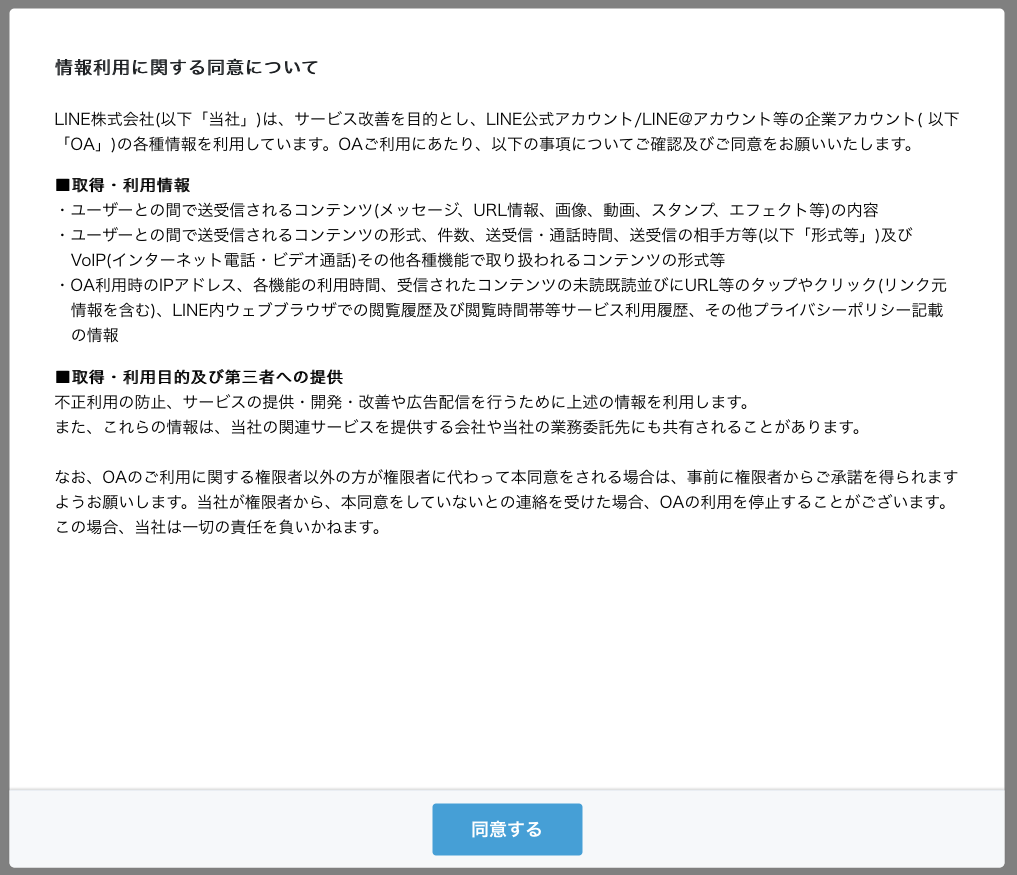This screenshot has width=1017, height=875.
Task: Click the ■取得・利用情報 section heading
Action: click(x=123, y=185)
